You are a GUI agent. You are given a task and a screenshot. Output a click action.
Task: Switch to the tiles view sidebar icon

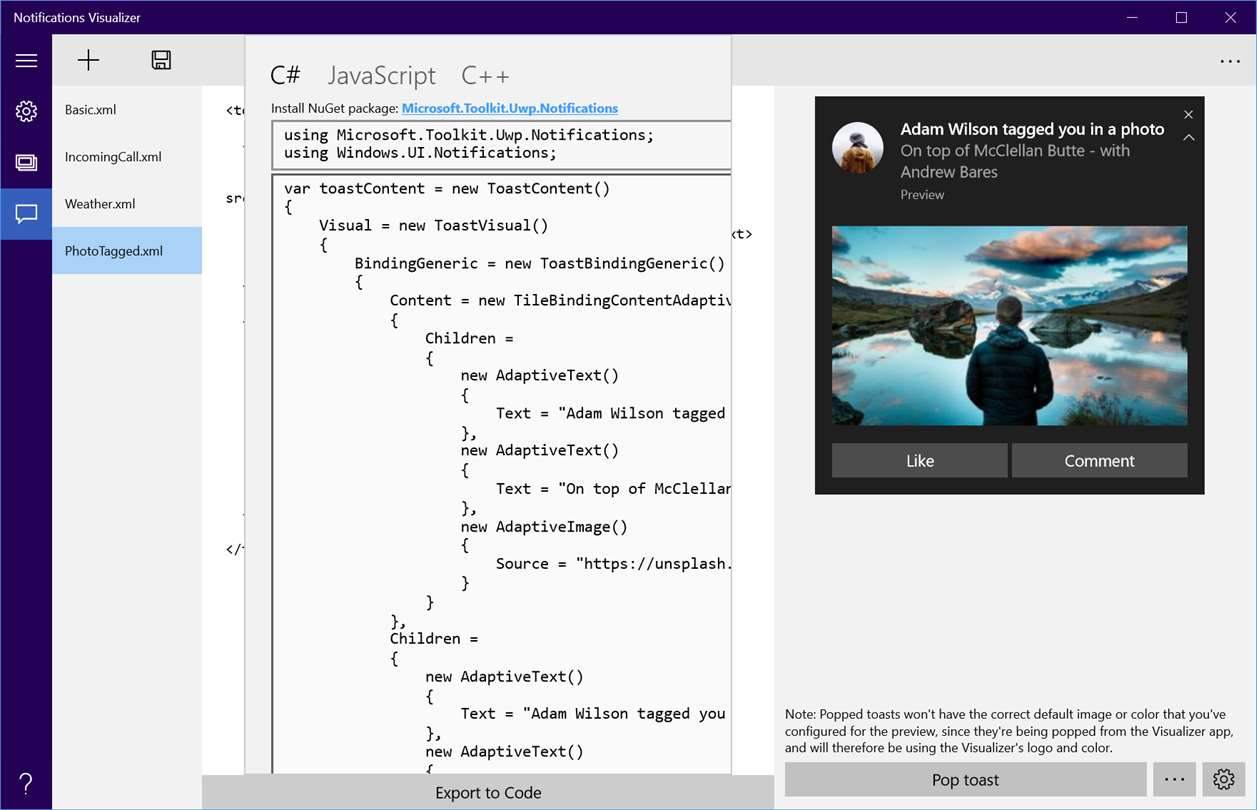click(26, 162)
